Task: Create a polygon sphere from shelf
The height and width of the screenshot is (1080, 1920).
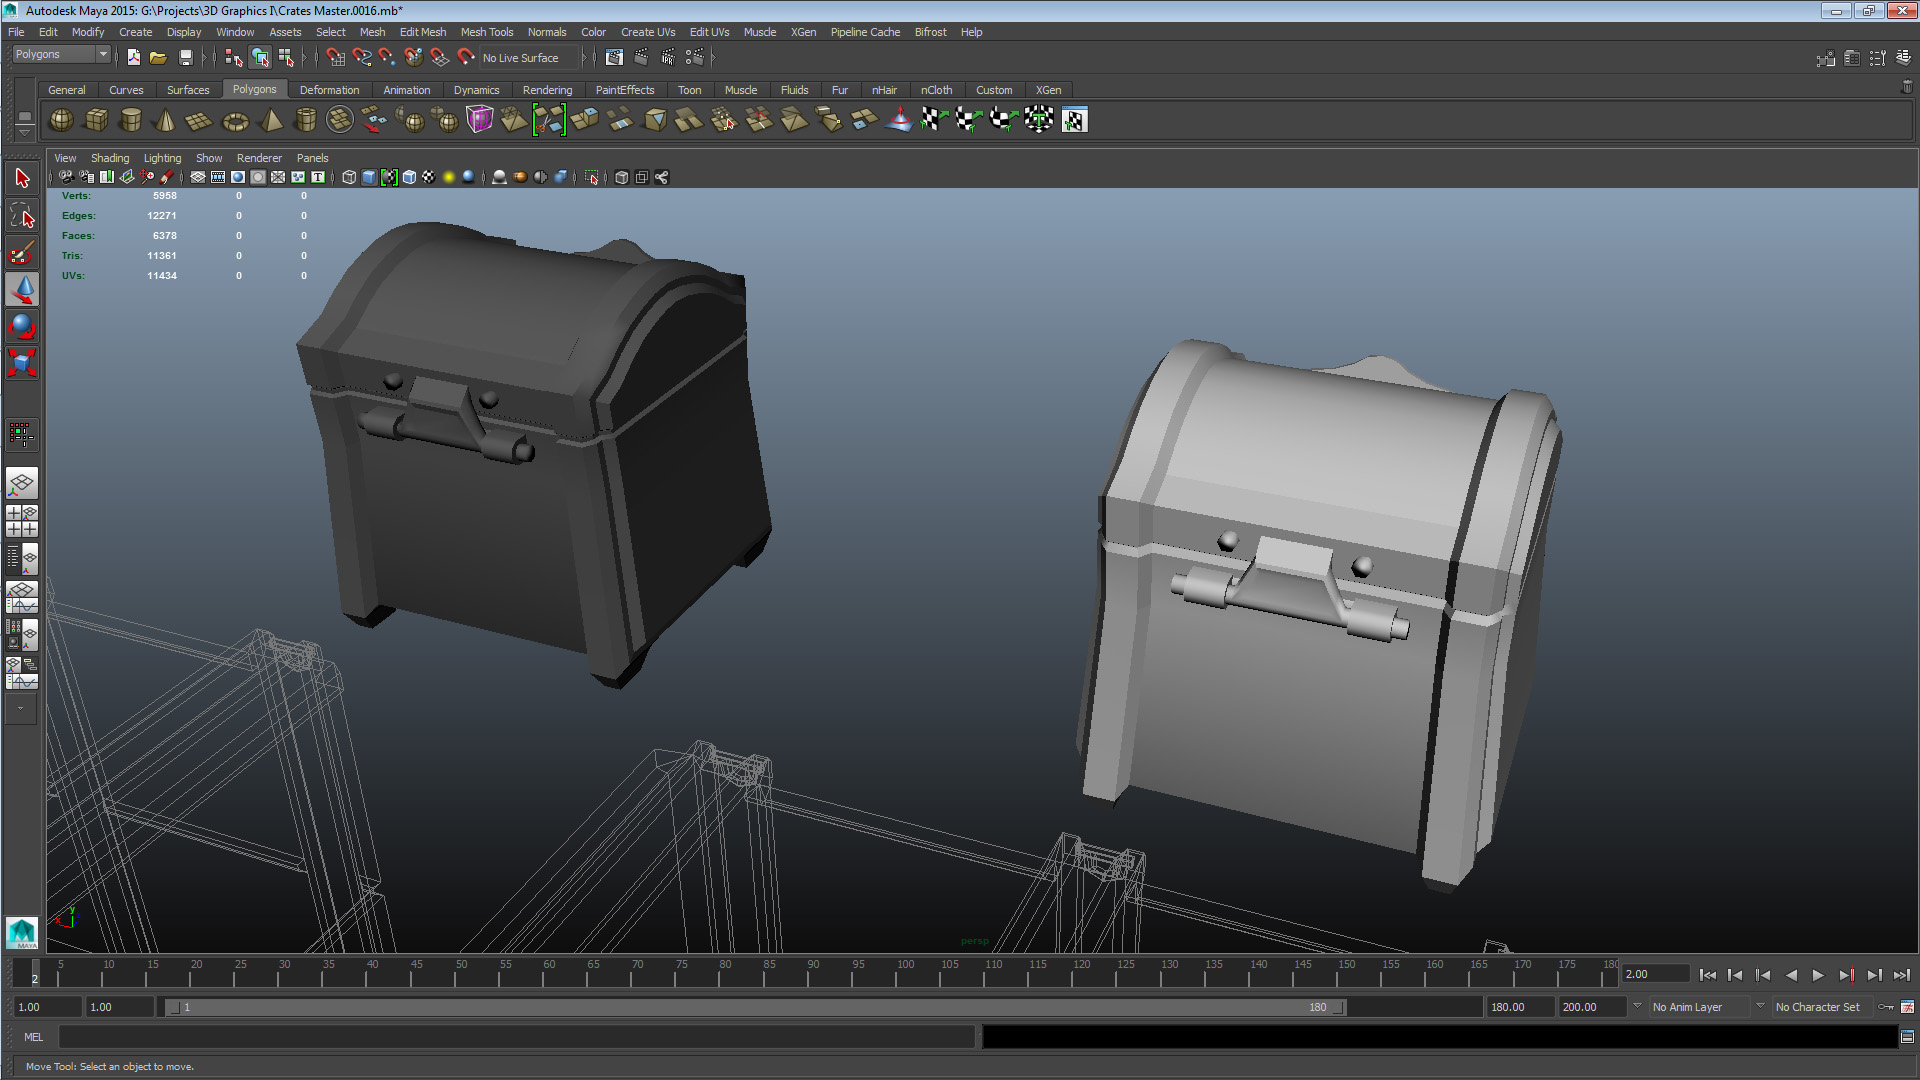Action: click(61, 120)
